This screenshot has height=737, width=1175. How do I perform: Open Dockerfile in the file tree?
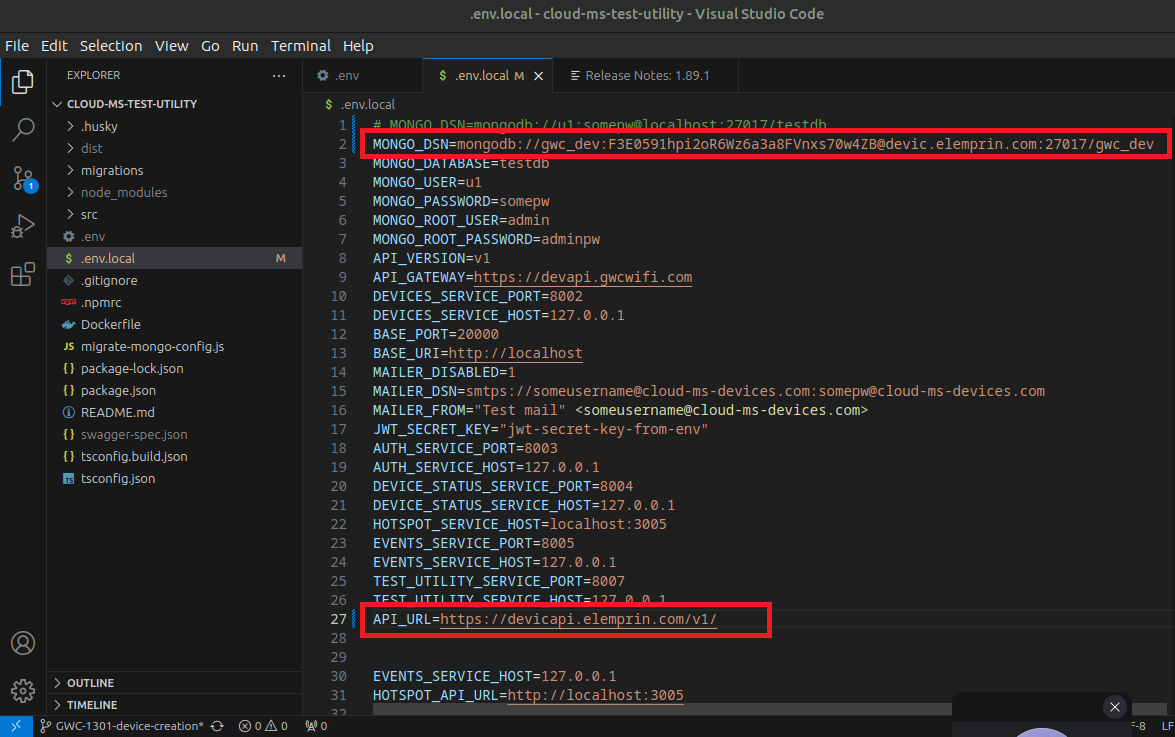coord(110,324)
